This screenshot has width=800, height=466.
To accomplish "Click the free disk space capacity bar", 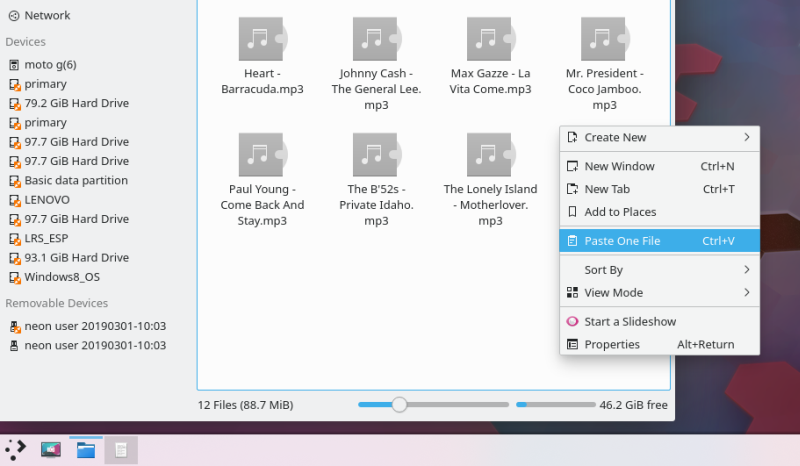I will (556, 405).
